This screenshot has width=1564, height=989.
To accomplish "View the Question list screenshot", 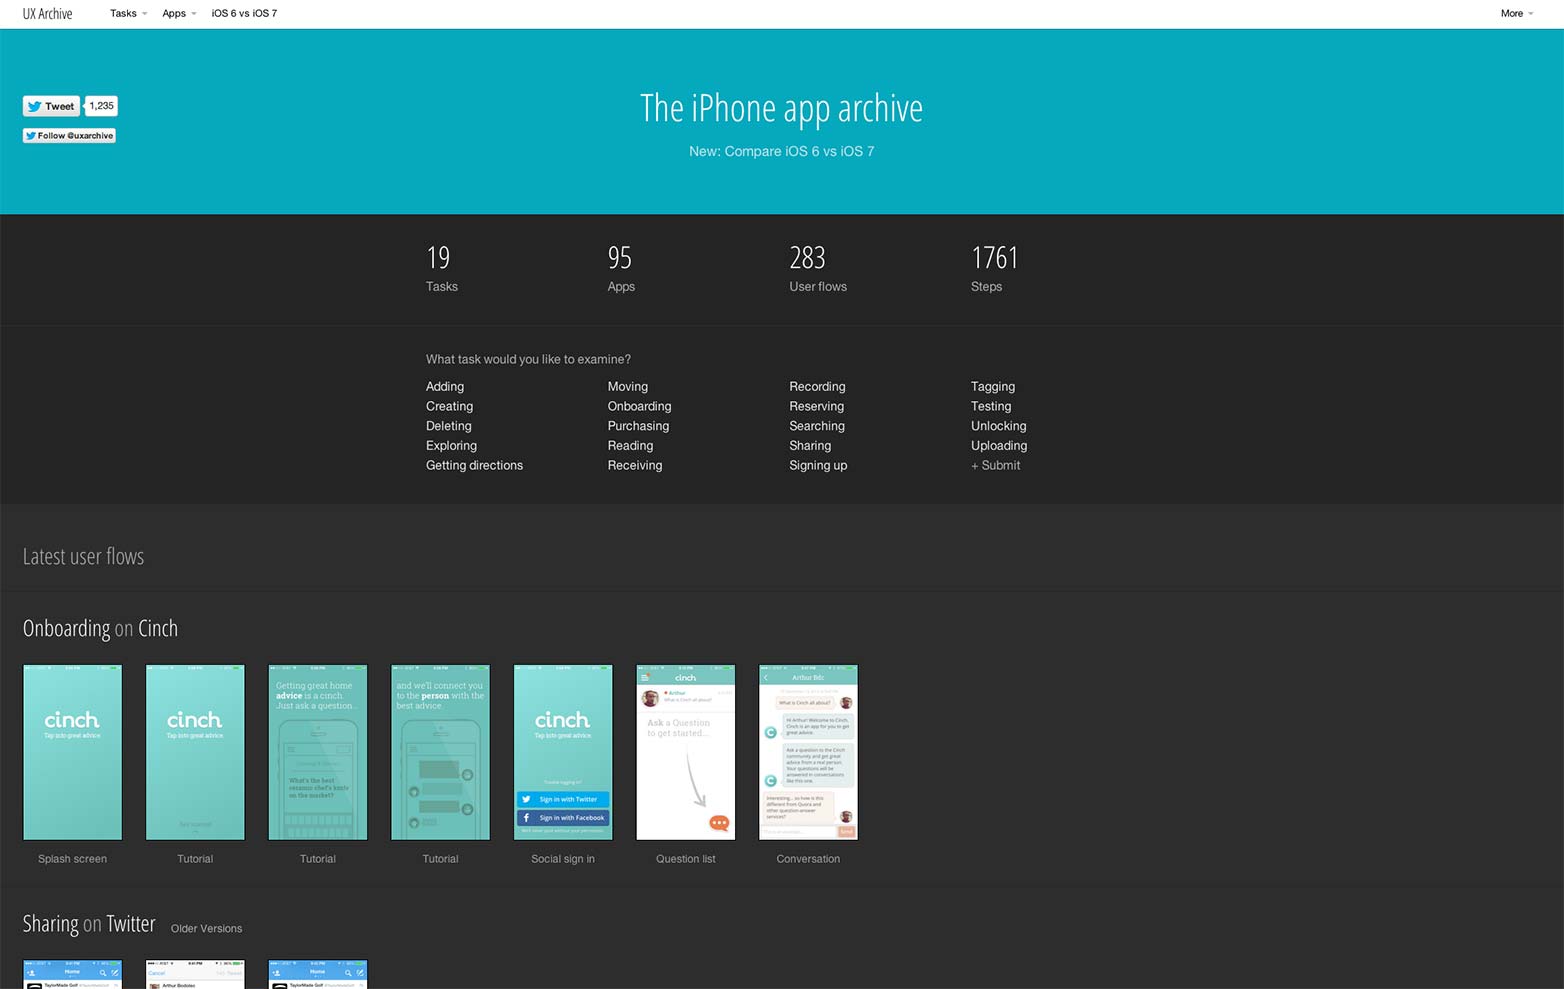I will coord(685,752).
